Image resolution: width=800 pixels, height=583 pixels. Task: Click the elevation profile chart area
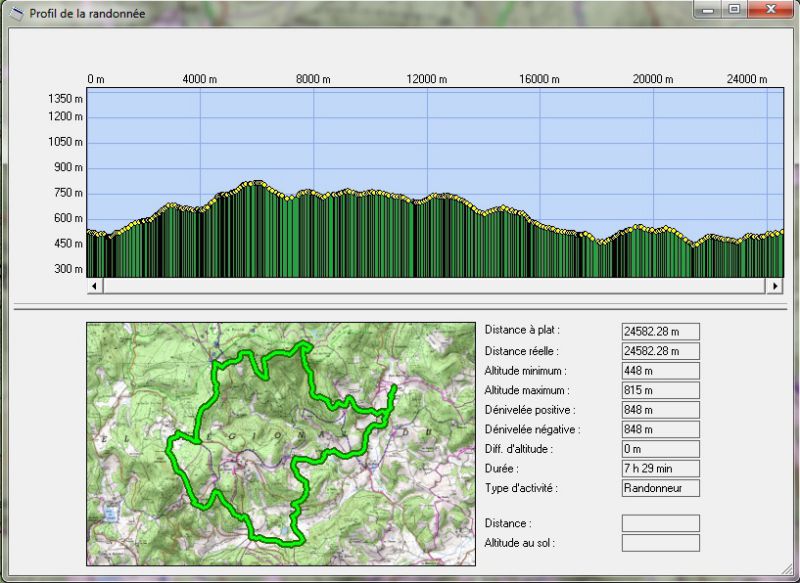point(435,183)
